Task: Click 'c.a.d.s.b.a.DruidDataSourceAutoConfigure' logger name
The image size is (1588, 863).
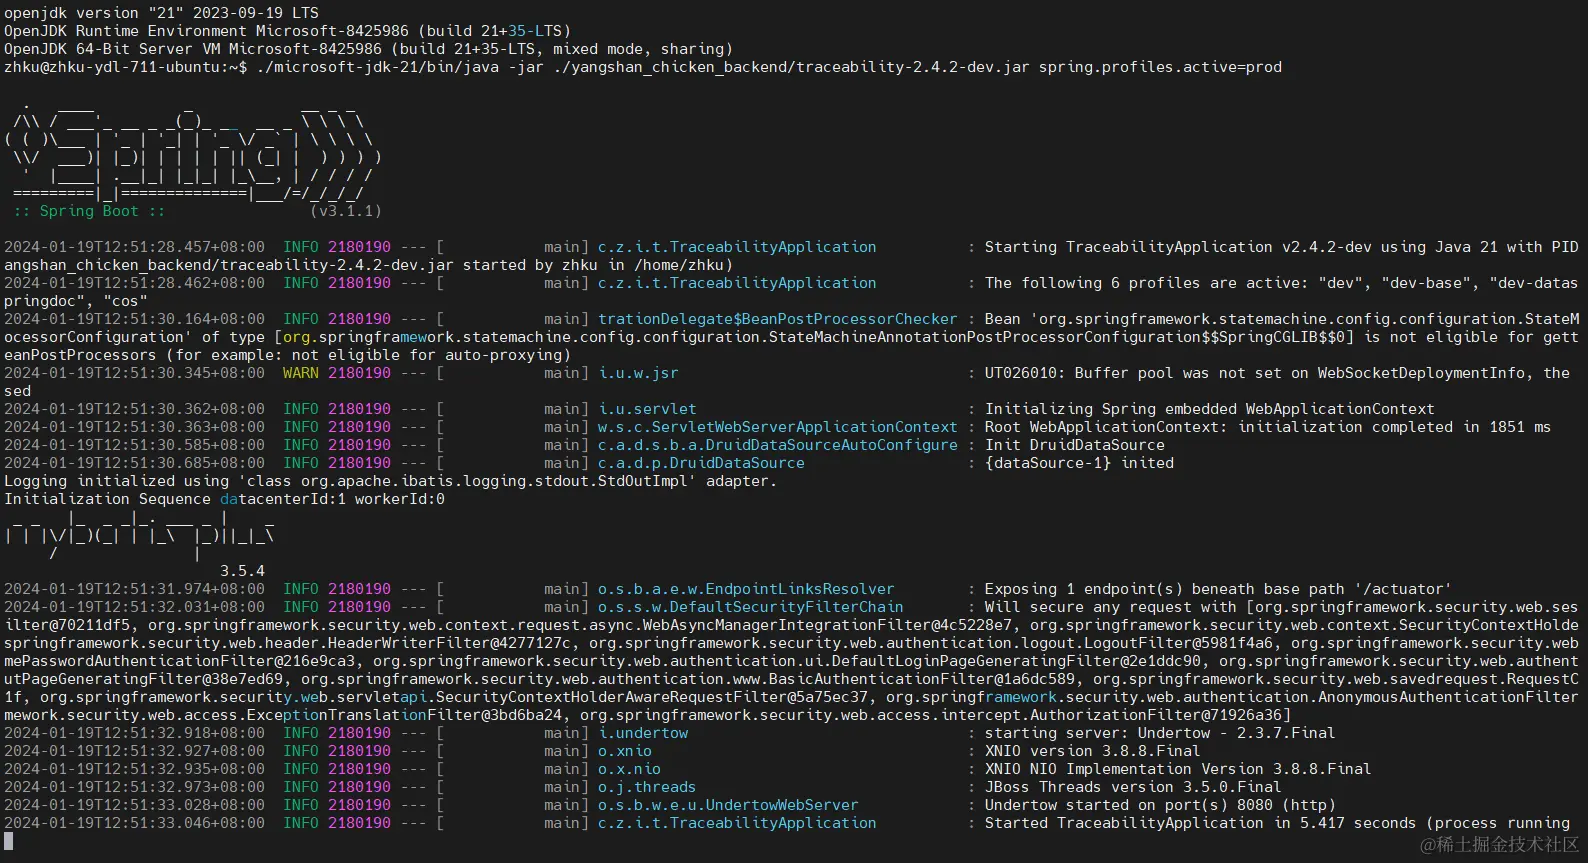Action: [x=778, y=445]
